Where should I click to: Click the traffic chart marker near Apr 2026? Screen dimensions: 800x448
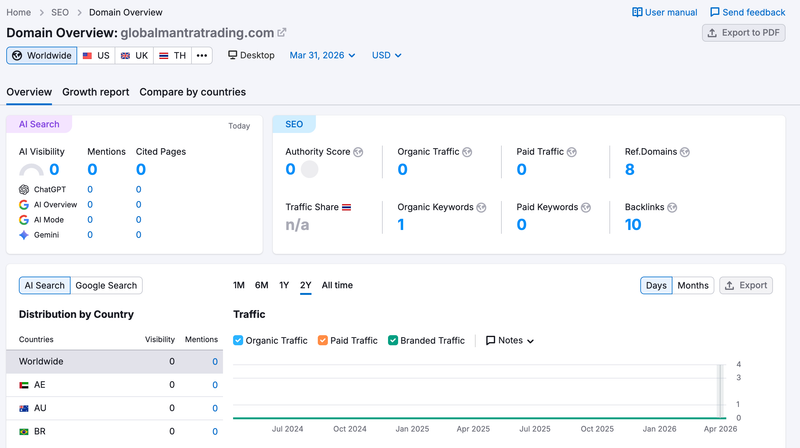pos(720,391)
